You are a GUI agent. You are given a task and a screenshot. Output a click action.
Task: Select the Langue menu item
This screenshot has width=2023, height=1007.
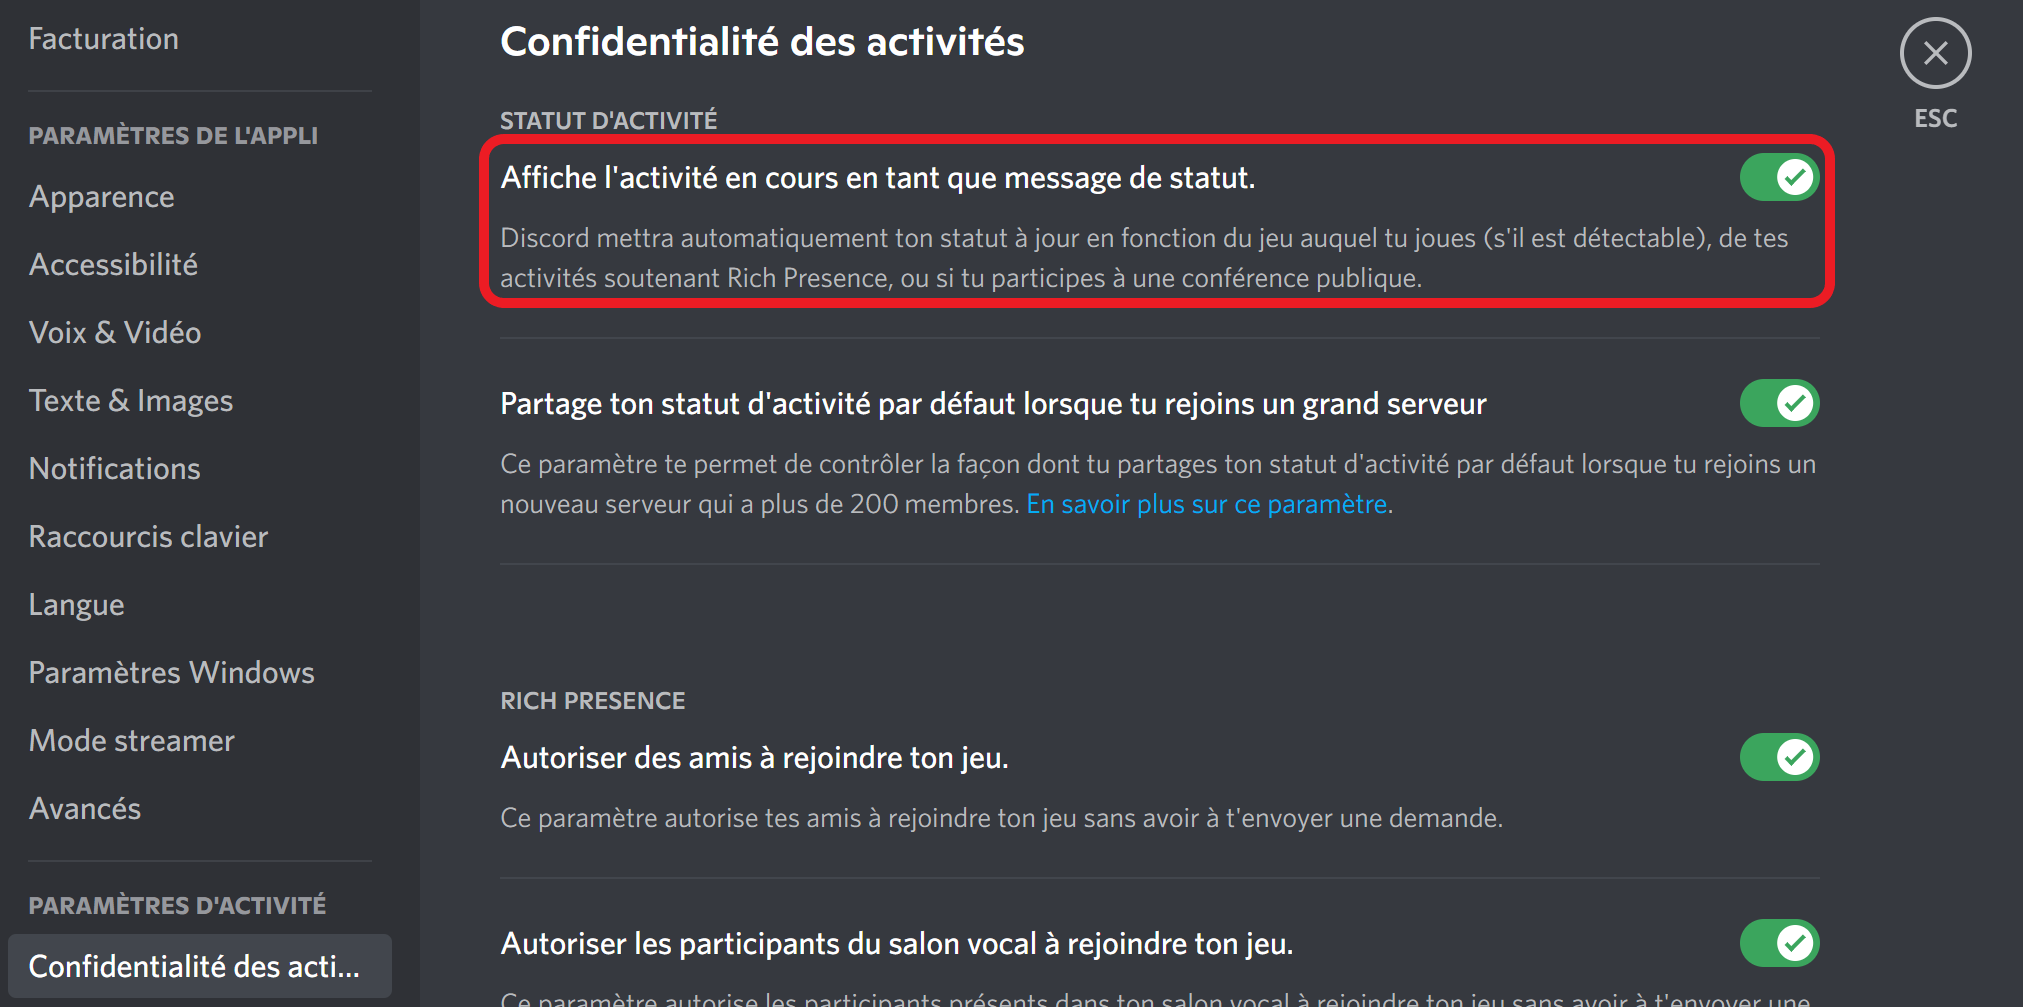coord(77,605)
